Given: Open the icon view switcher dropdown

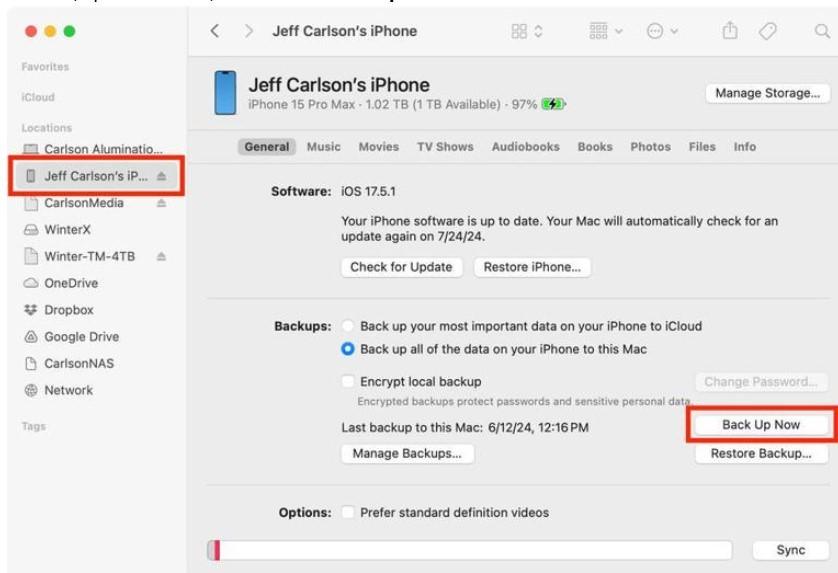Looking at the screenshot, I should (x=527, y=31).
